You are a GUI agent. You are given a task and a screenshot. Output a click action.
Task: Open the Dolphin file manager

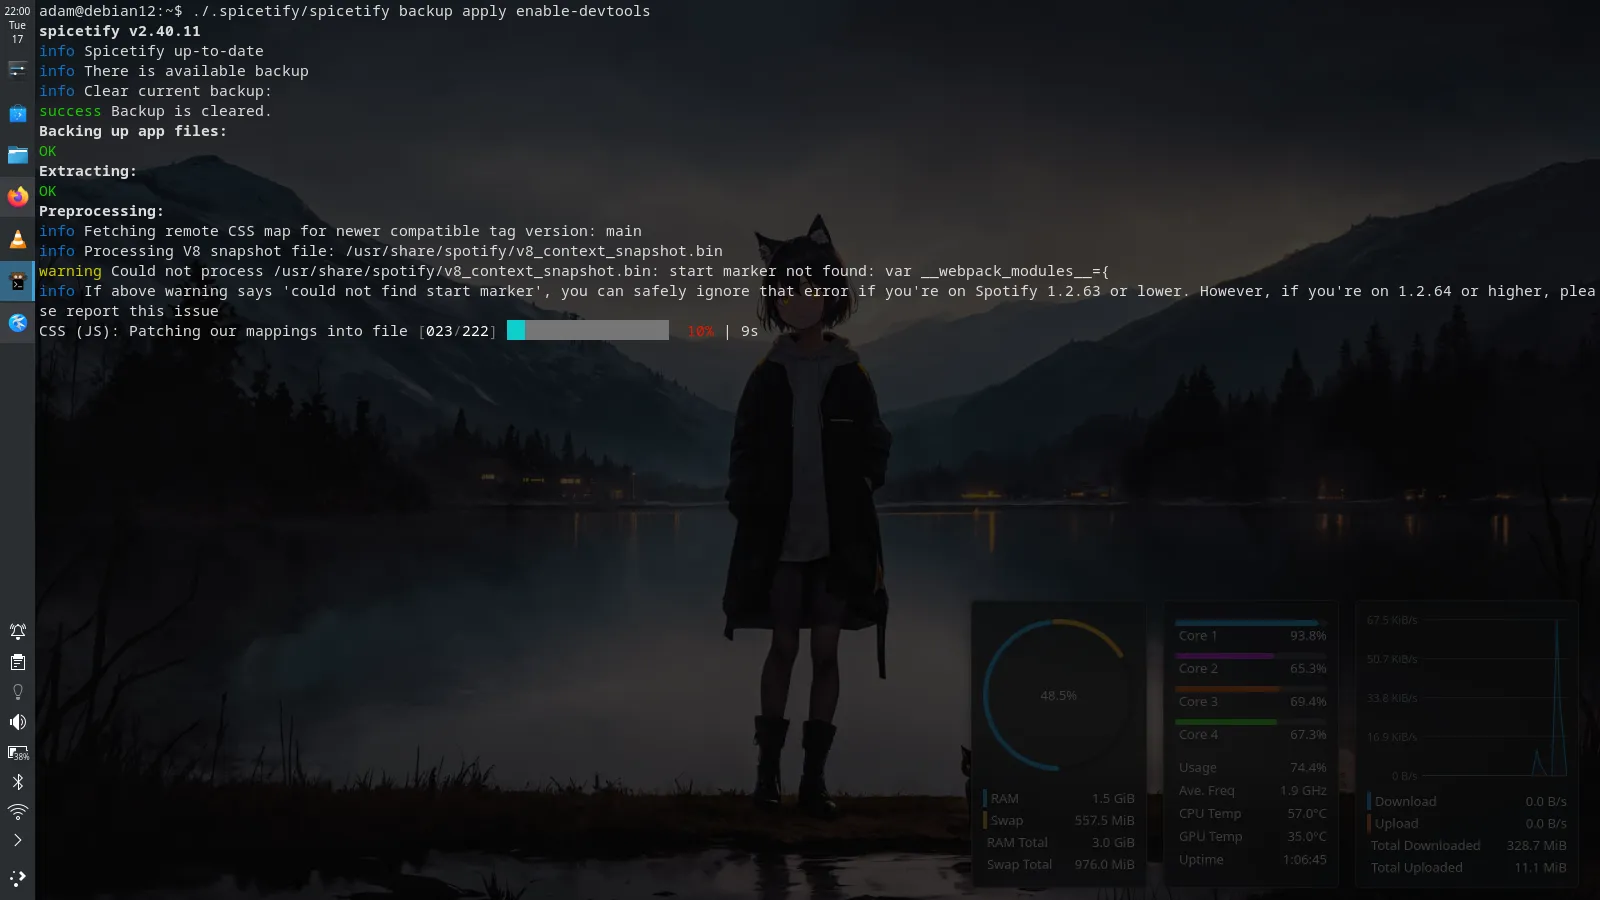[x=17, y=155]
